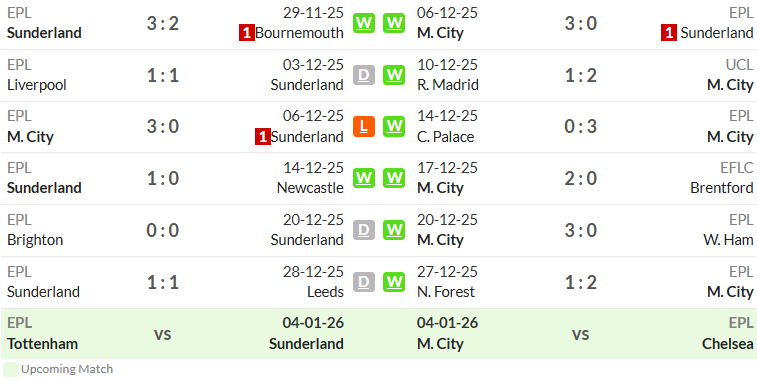Click the vs text for Tottenham Sunderland

click(x=163, y=334)
